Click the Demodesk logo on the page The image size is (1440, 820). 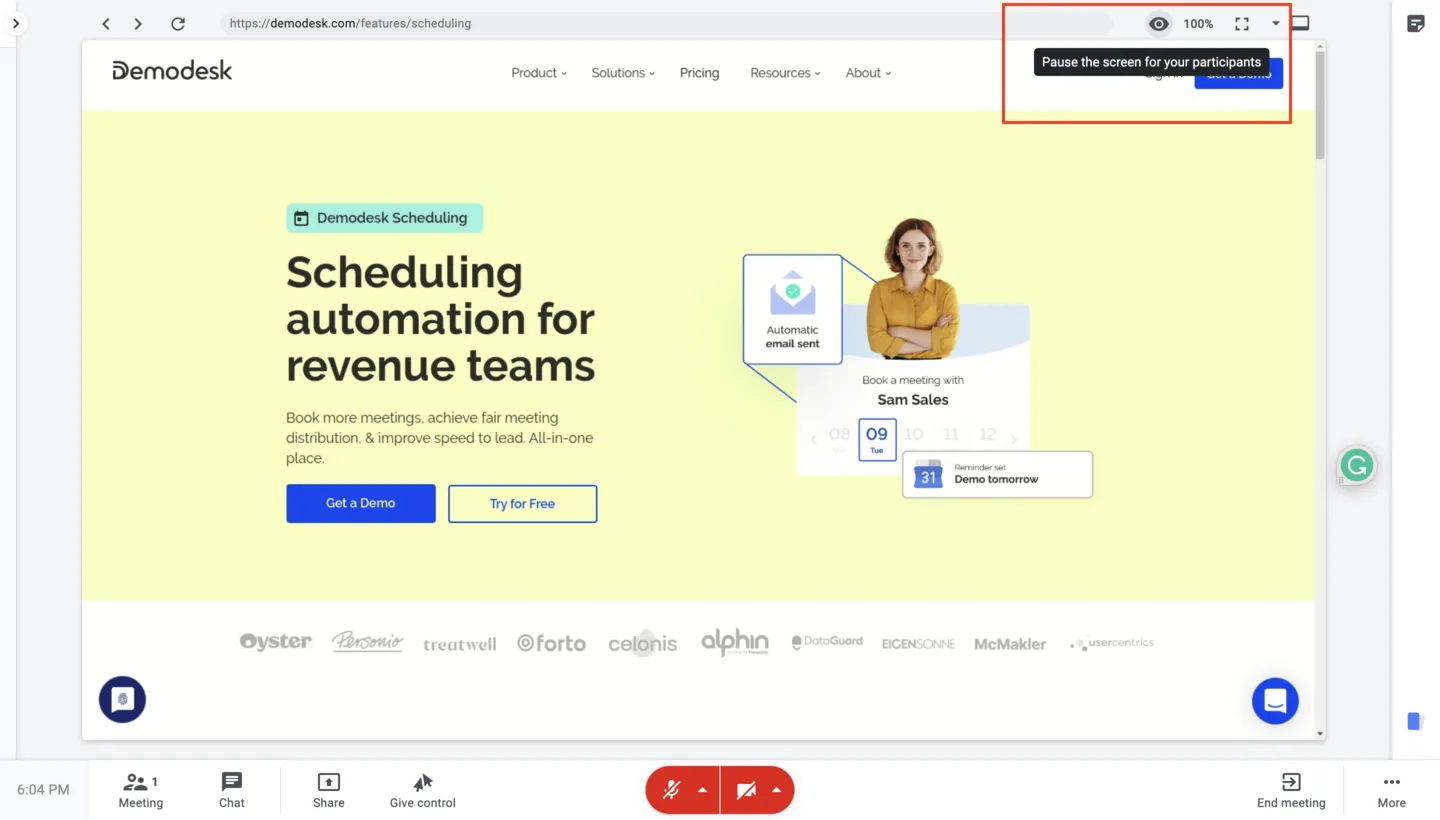pyautogui.click(x=172, y=70)
